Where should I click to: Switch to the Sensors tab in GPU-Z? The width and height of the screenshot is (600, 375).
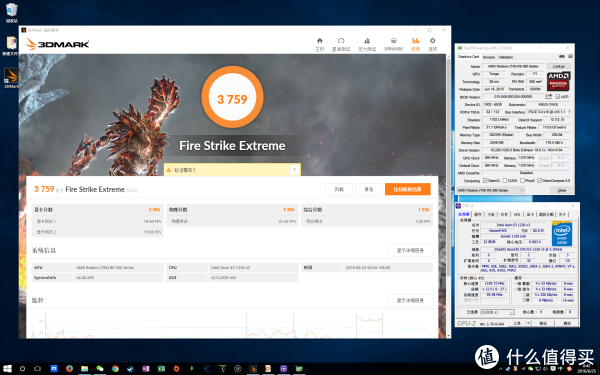point(488,57)
